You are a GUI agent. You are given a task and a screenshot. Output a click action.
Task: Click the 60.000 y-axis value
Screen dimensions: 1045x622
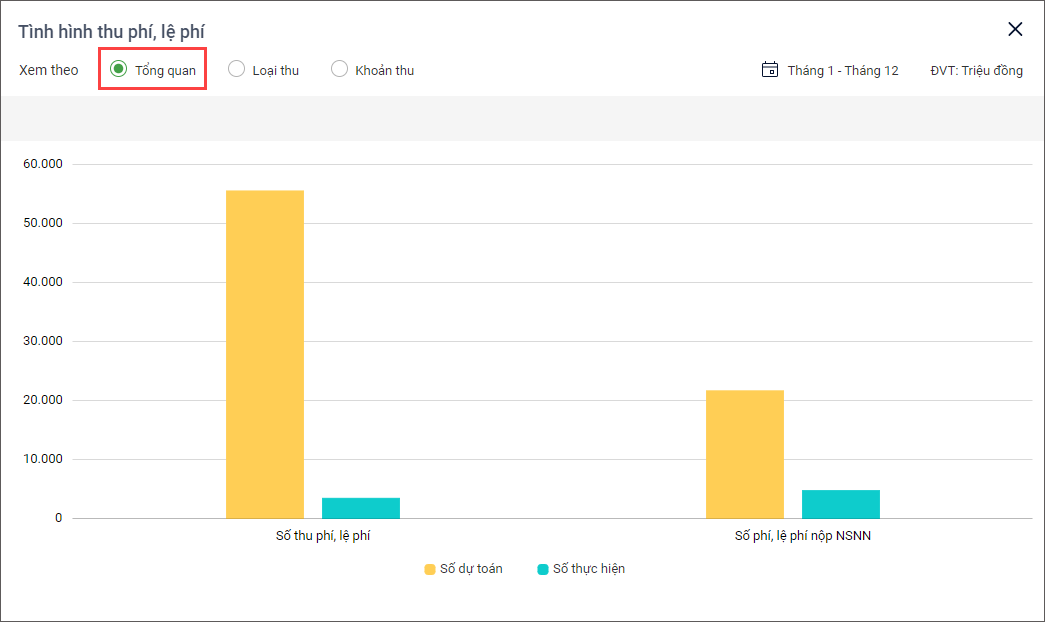click(x=42, y=164)
